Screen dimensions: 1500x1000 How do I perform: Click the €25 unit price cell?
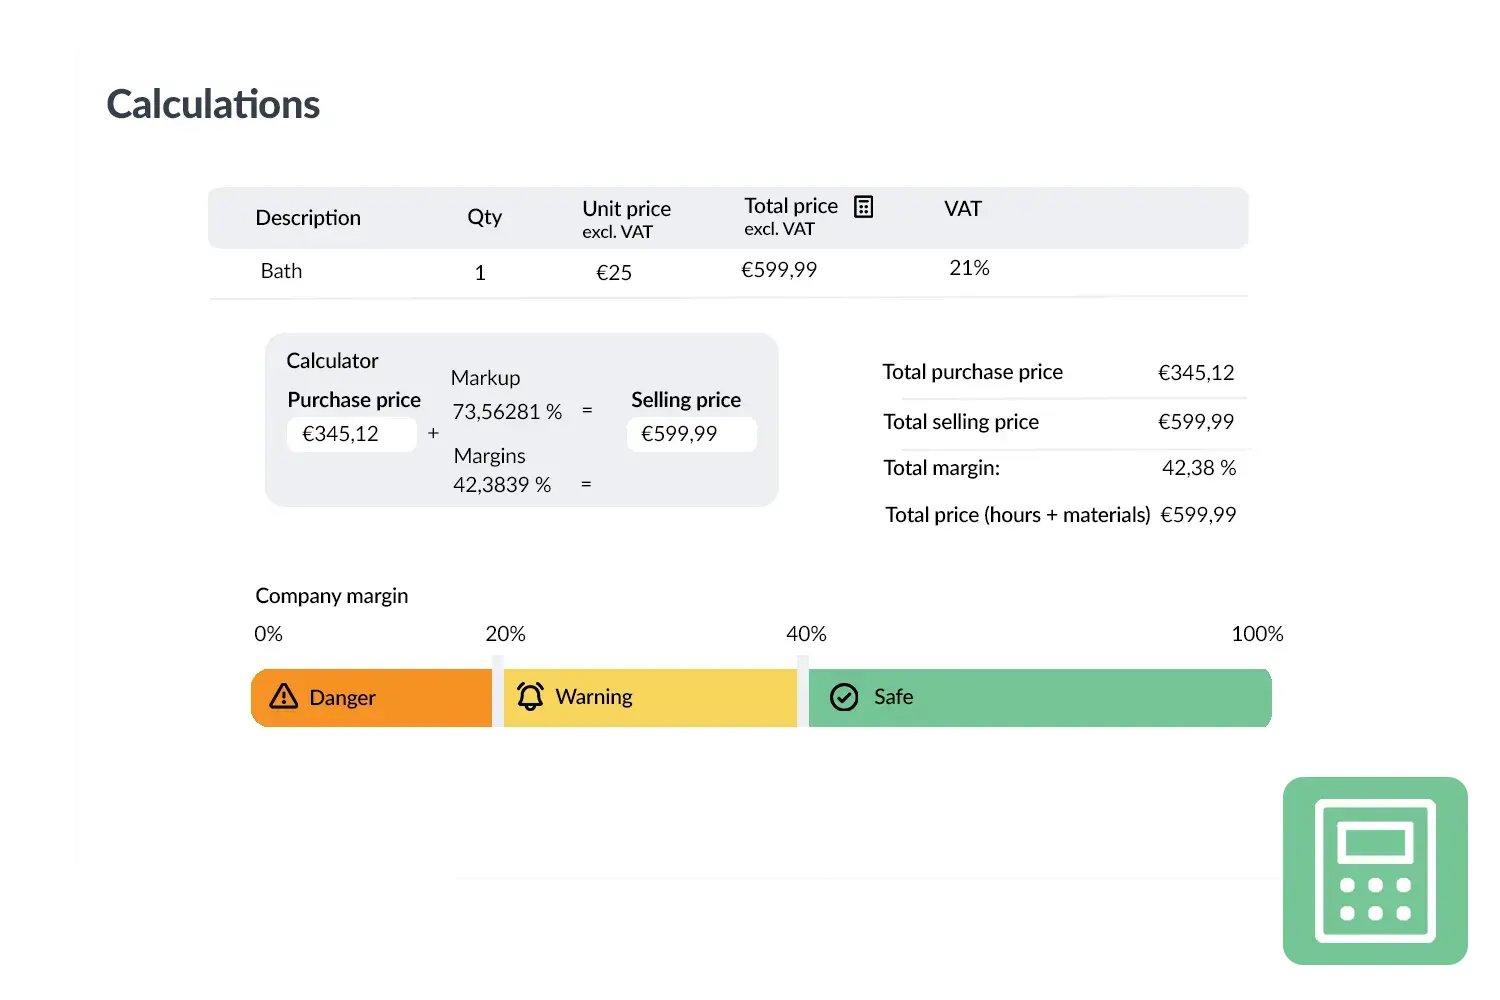tap(614, 273)
